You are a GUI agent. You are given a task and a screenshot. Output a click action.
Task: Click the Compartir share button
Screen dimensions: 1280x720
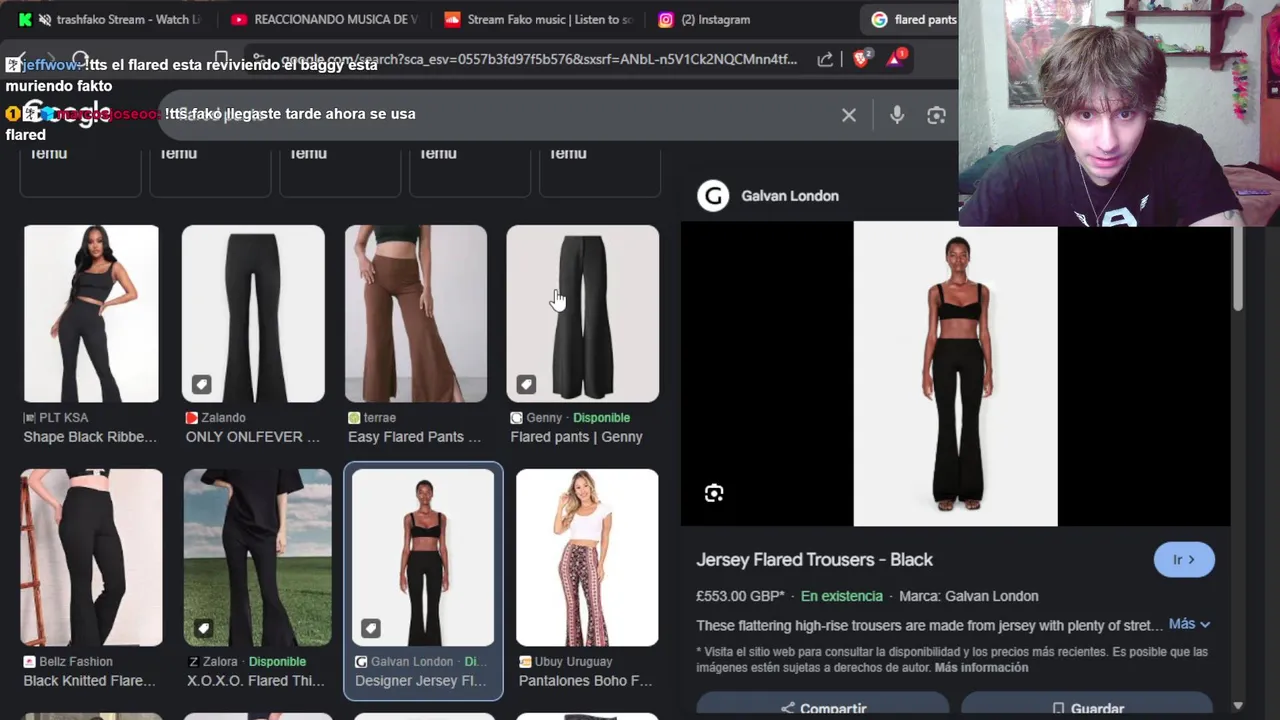click(823, 706)
